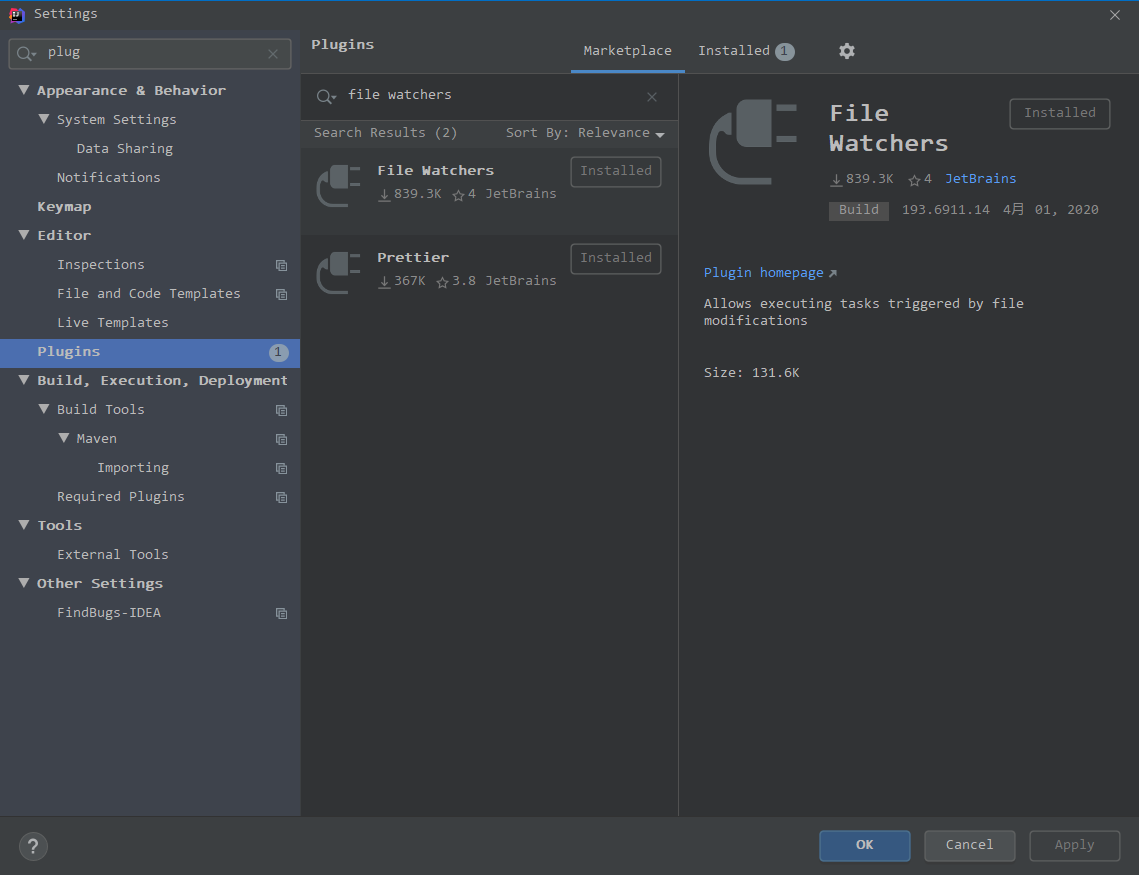Click project-level icon next to File and Code Templates
This screenshot has width=1139, height=875.
(x=282, y=295)
